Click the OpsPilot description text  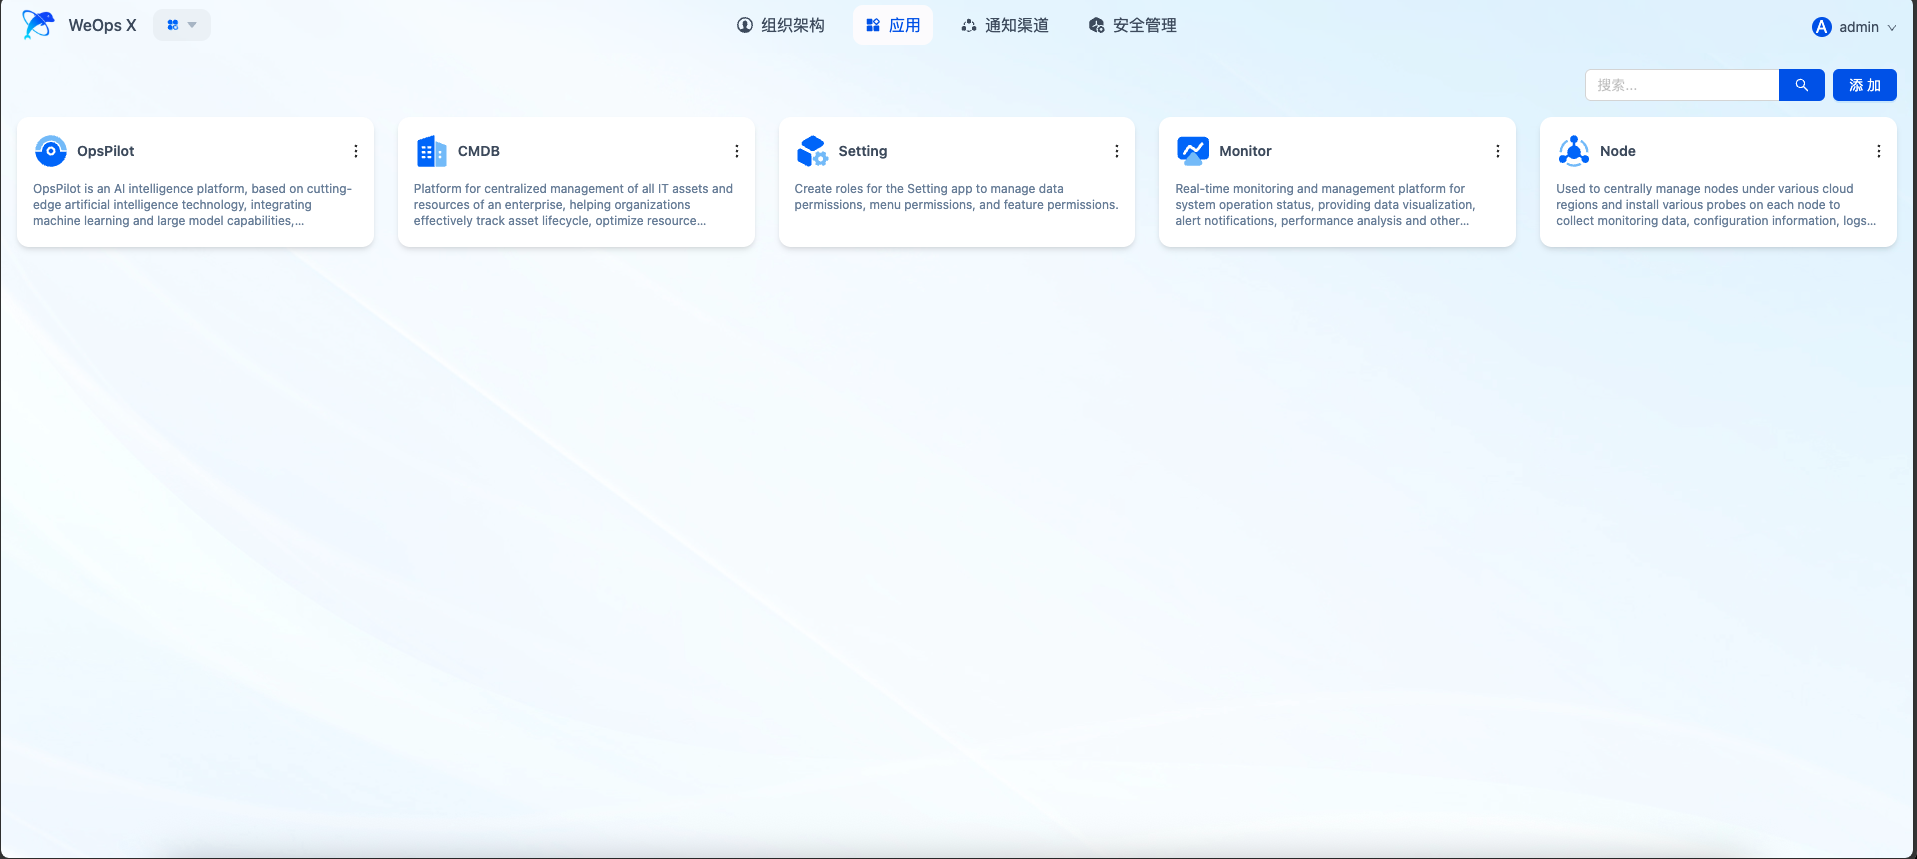click(193, 205)
